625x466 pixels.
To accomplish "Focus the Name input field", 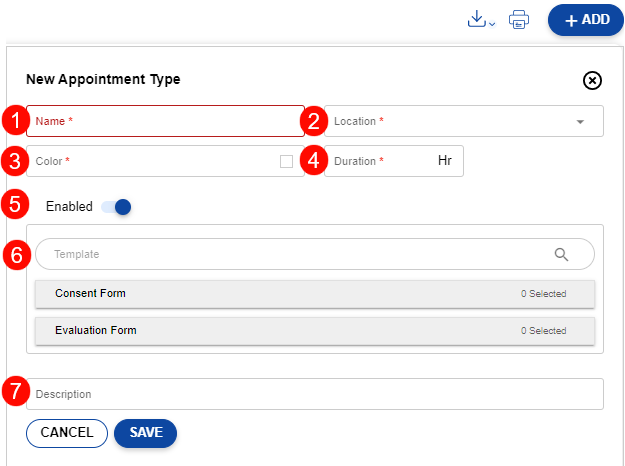I will coord(165,121).
